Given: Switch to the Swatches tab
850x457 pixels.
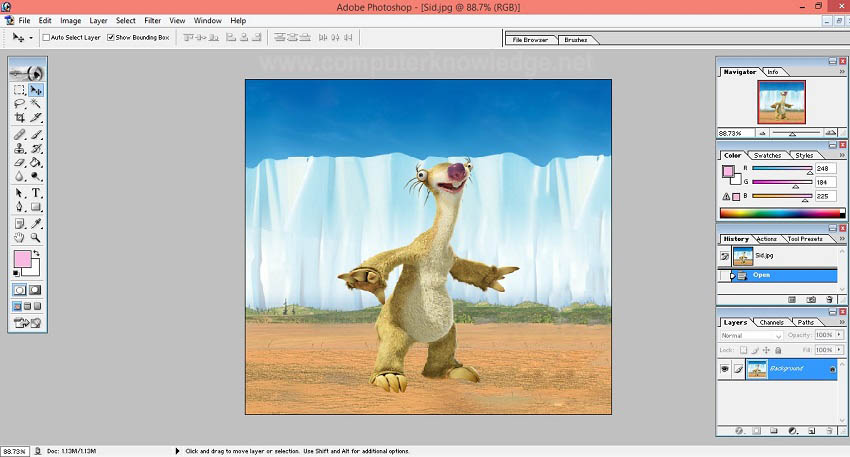Looking at the screenshot, I should pyautogui.click(x=768, y=155).
